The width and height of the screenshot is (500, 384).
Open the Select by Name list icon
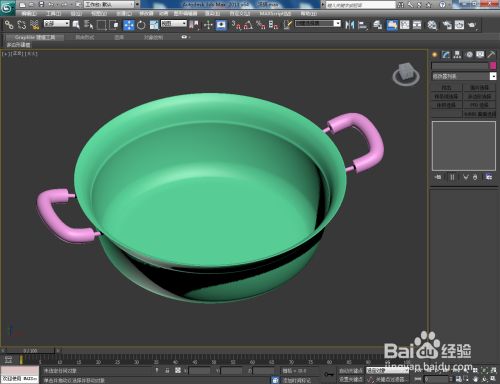tap(89, 25)
